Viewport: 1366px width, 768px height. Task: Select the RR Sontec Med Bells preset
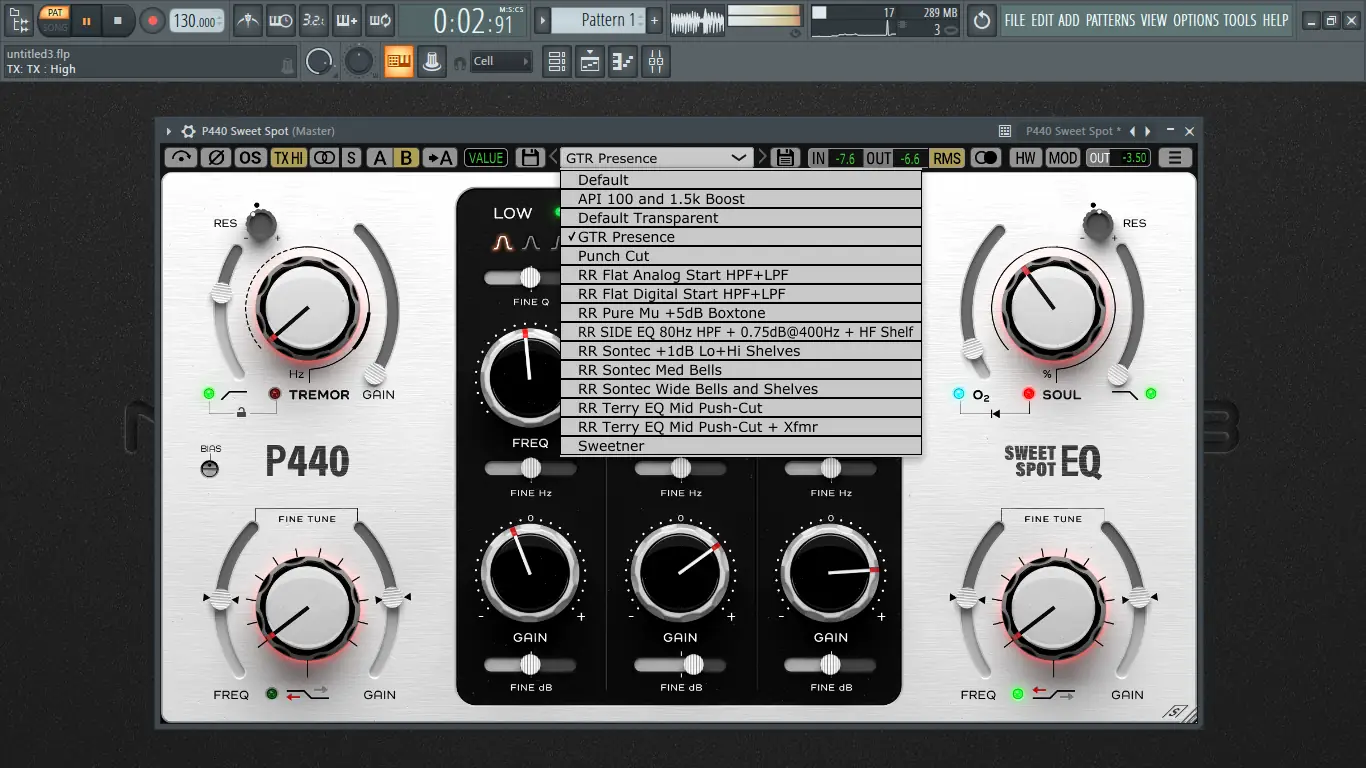pos(741,370)
